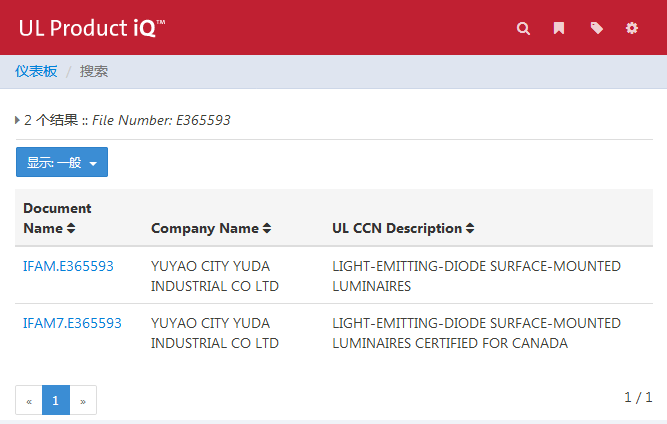Open document IFAM7.E365593 link
The height and width of the screenshot is (424, 667).
tap(72, 323)
